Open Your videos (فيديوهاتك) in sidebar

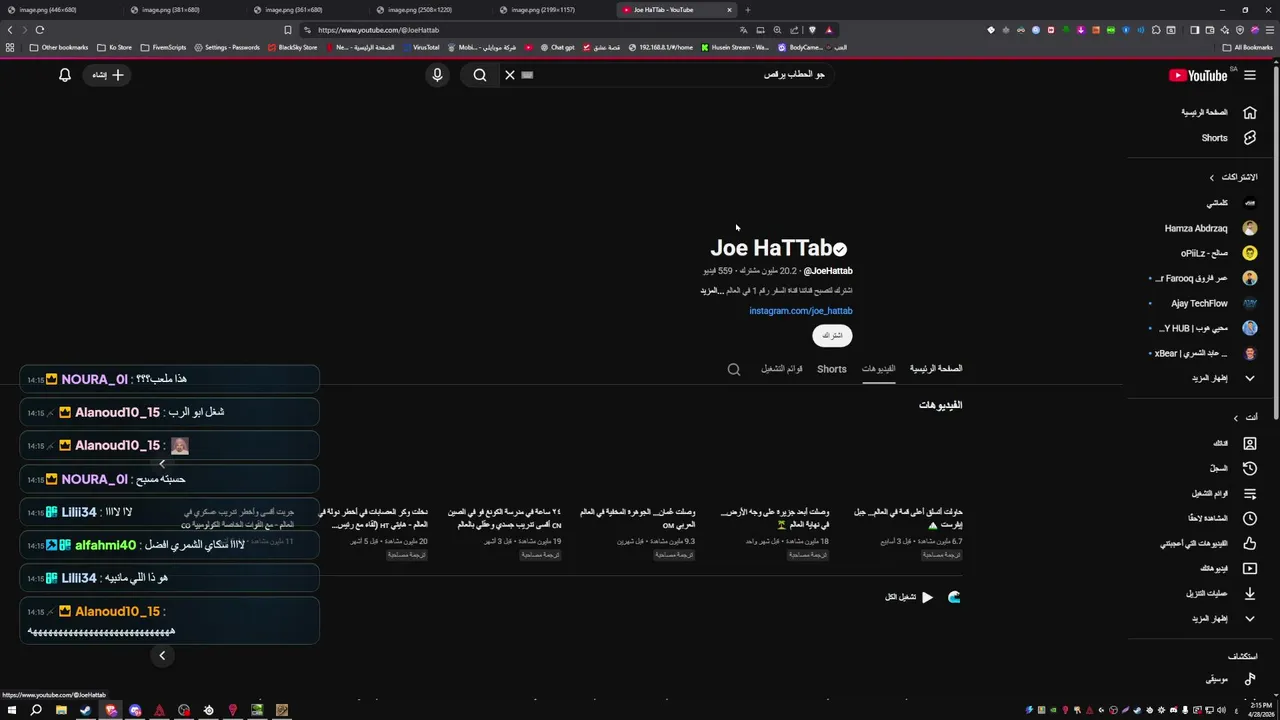click(x=1228, y=568)
